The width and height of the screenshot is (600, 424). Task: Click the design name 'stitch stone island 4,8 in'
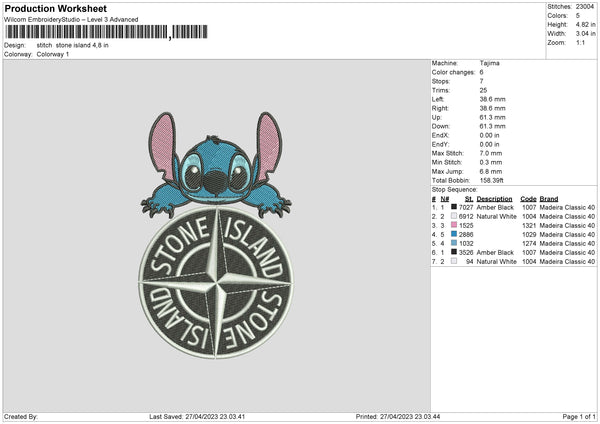[72, 45]
